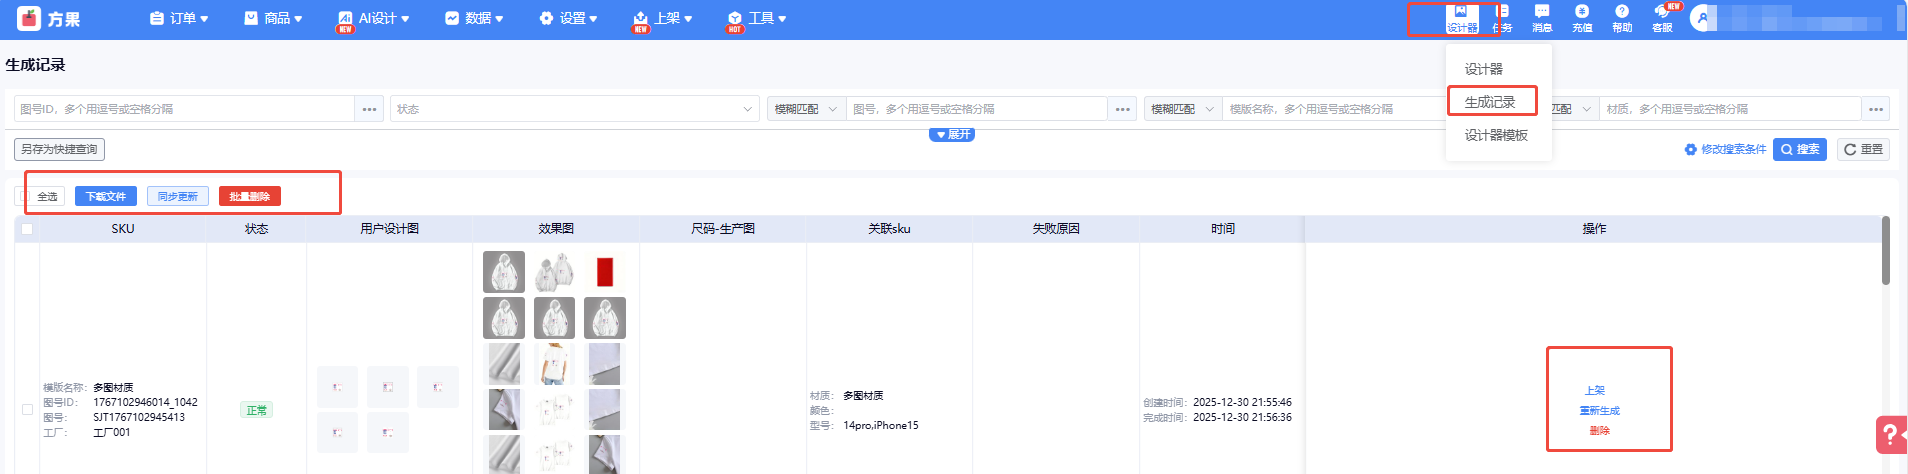Click the 模版名称 search input field

coord(1330,109)
